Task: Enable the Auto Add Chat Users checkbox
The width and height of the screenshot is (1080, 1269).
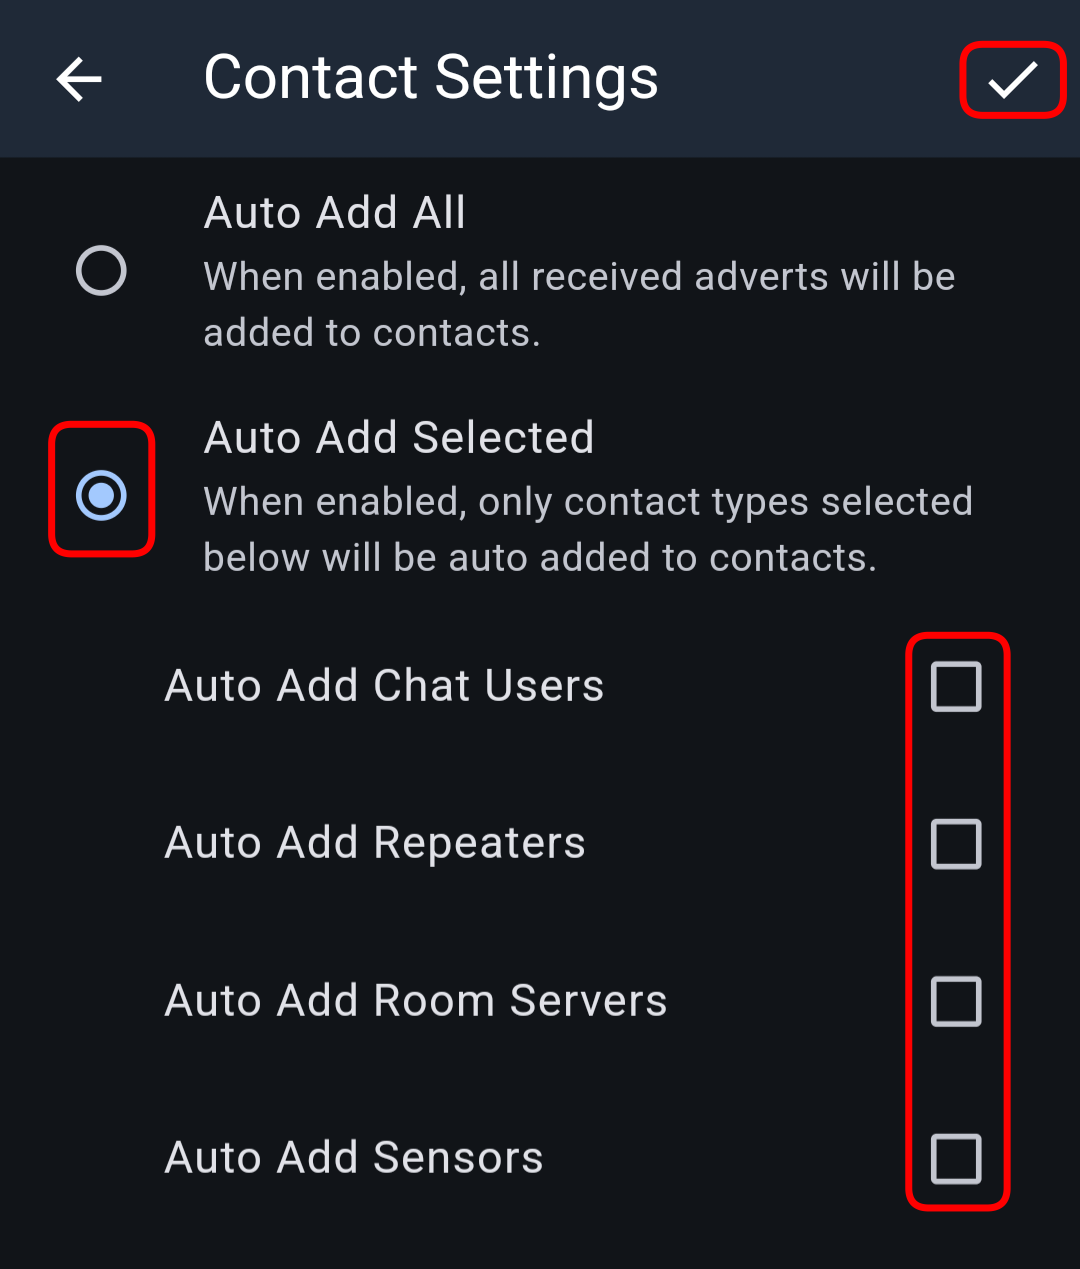Action: coord(956,686)
